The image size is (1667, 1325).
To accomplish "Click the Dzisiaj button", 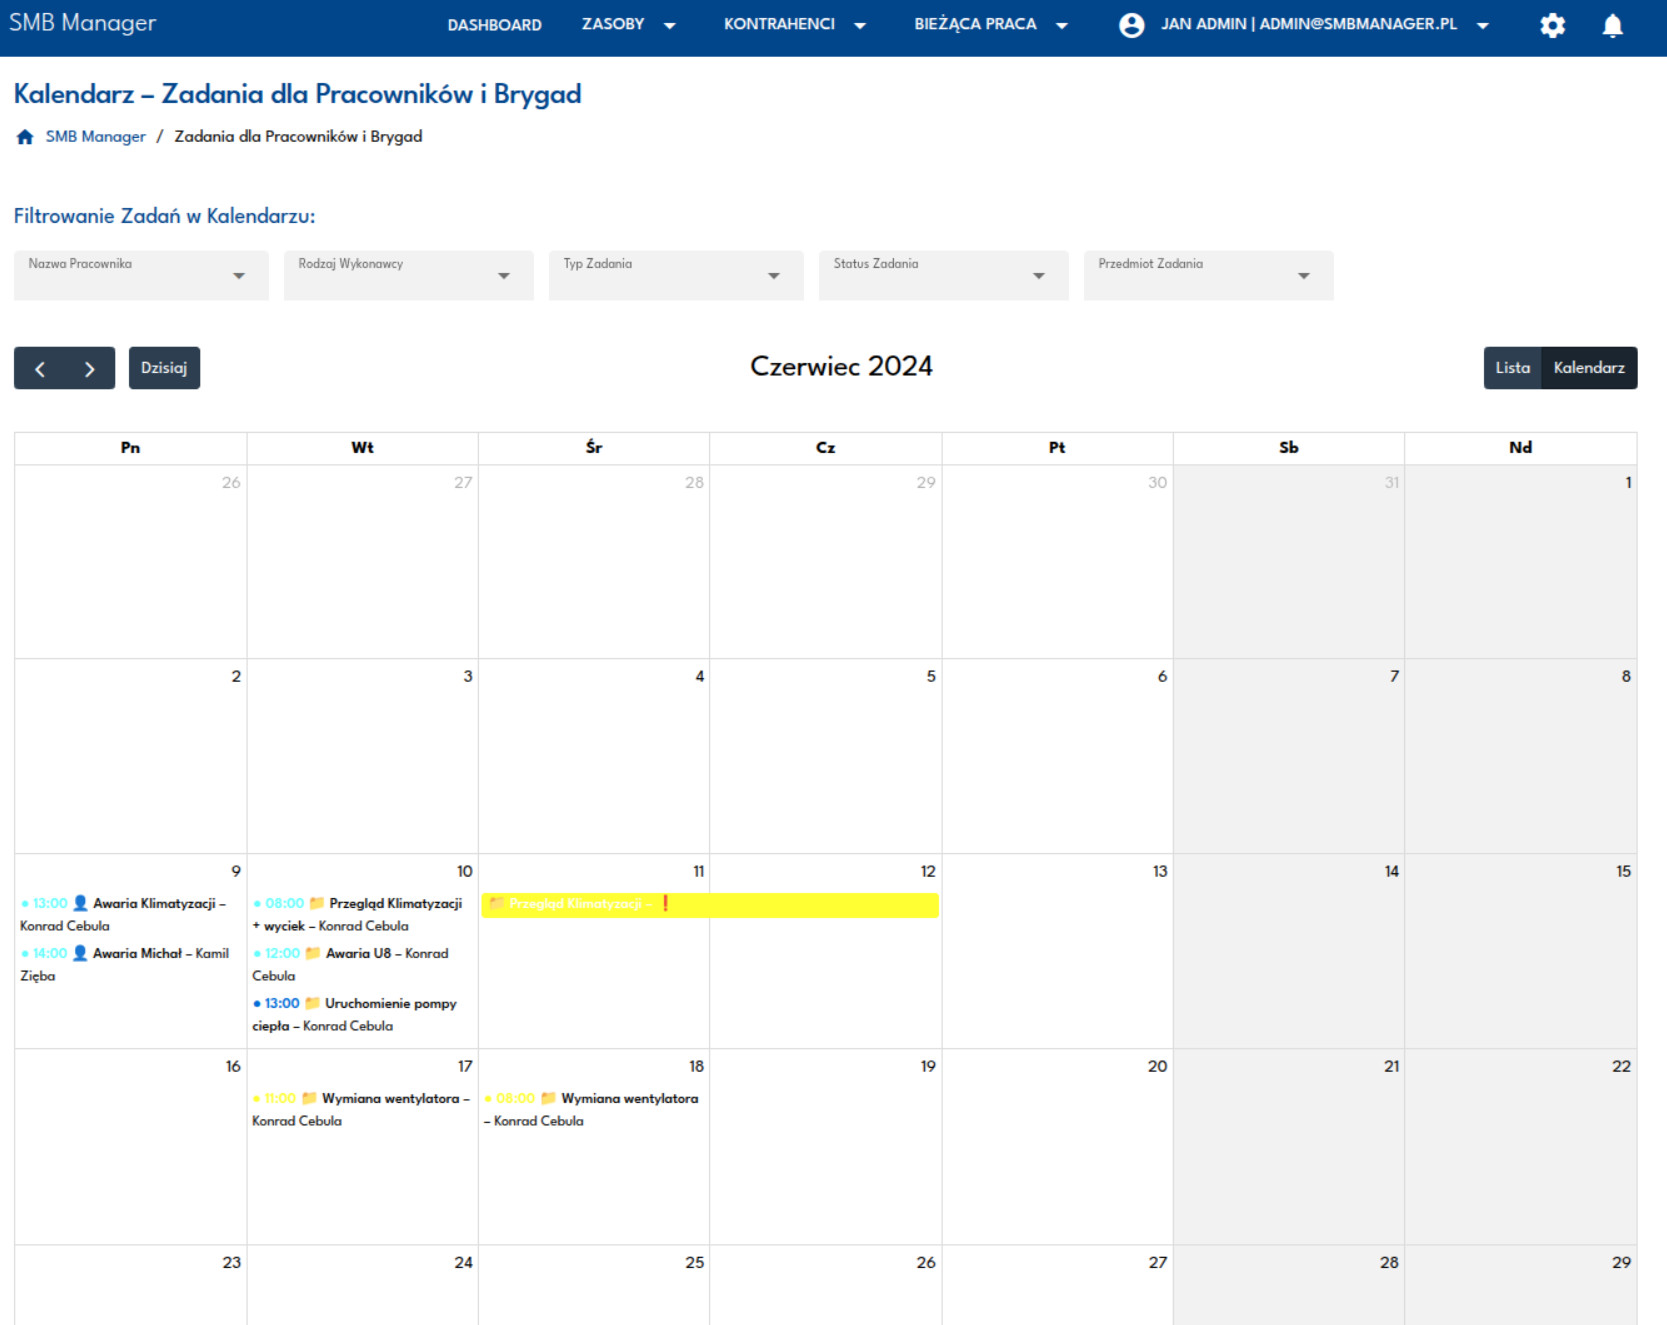I will click(x=164, y=368).
